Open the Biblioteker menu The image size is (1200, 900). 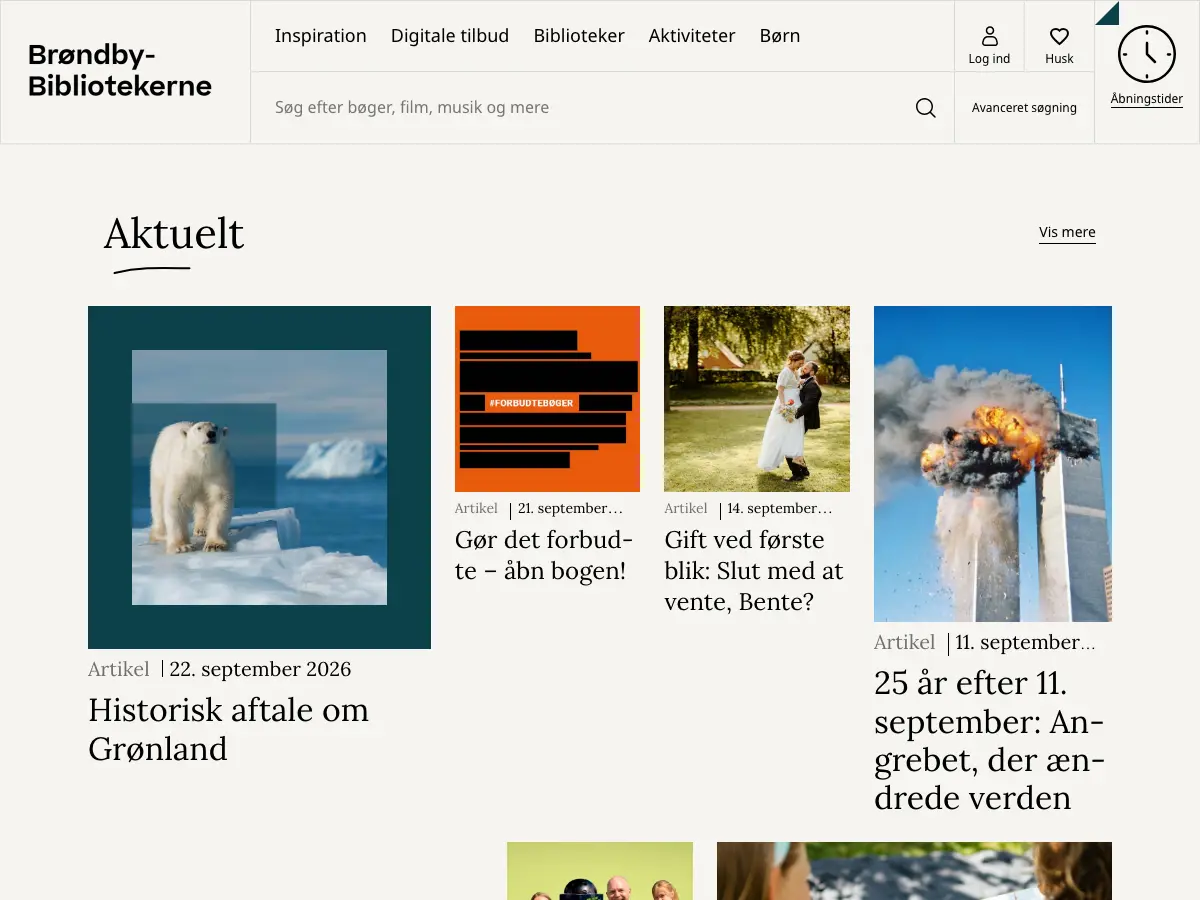(x=579, y=36)
